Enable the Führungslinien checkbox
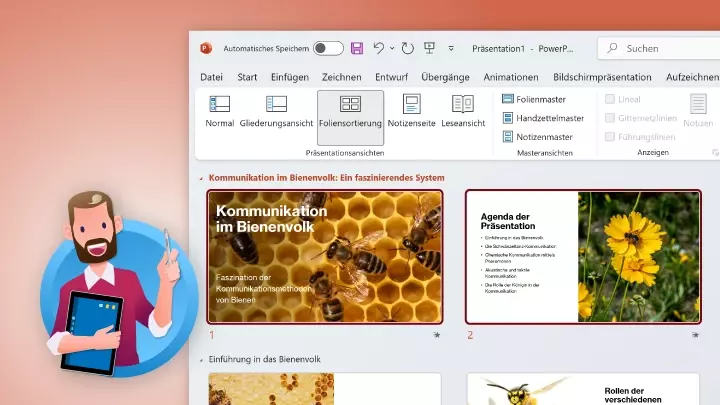 coord(610,137)
